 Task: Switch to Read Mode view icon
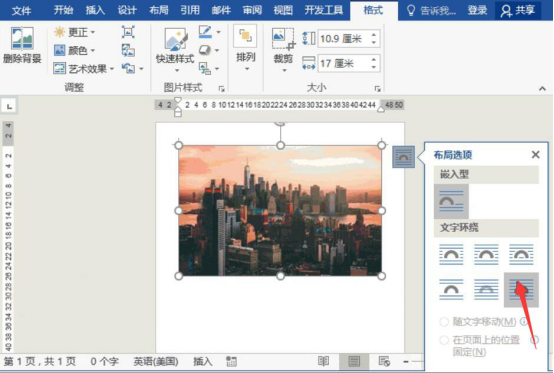click(323, 361)
